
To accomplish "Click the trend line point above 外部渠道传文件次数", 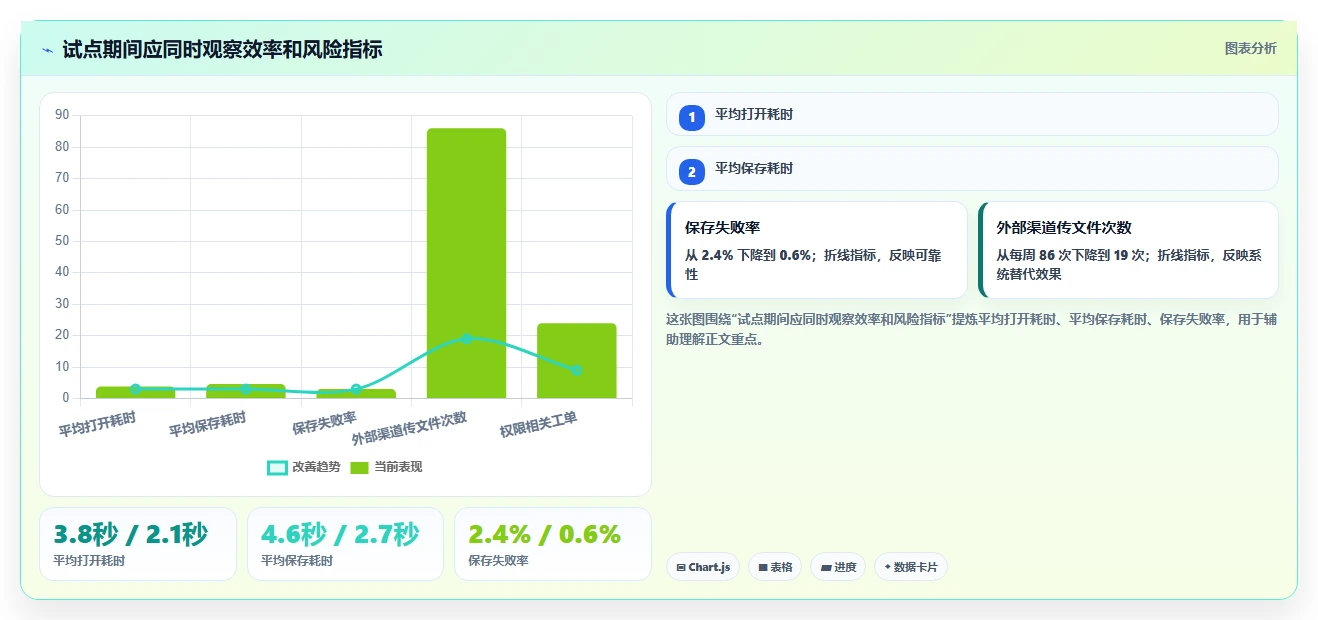I will point(466,339).
